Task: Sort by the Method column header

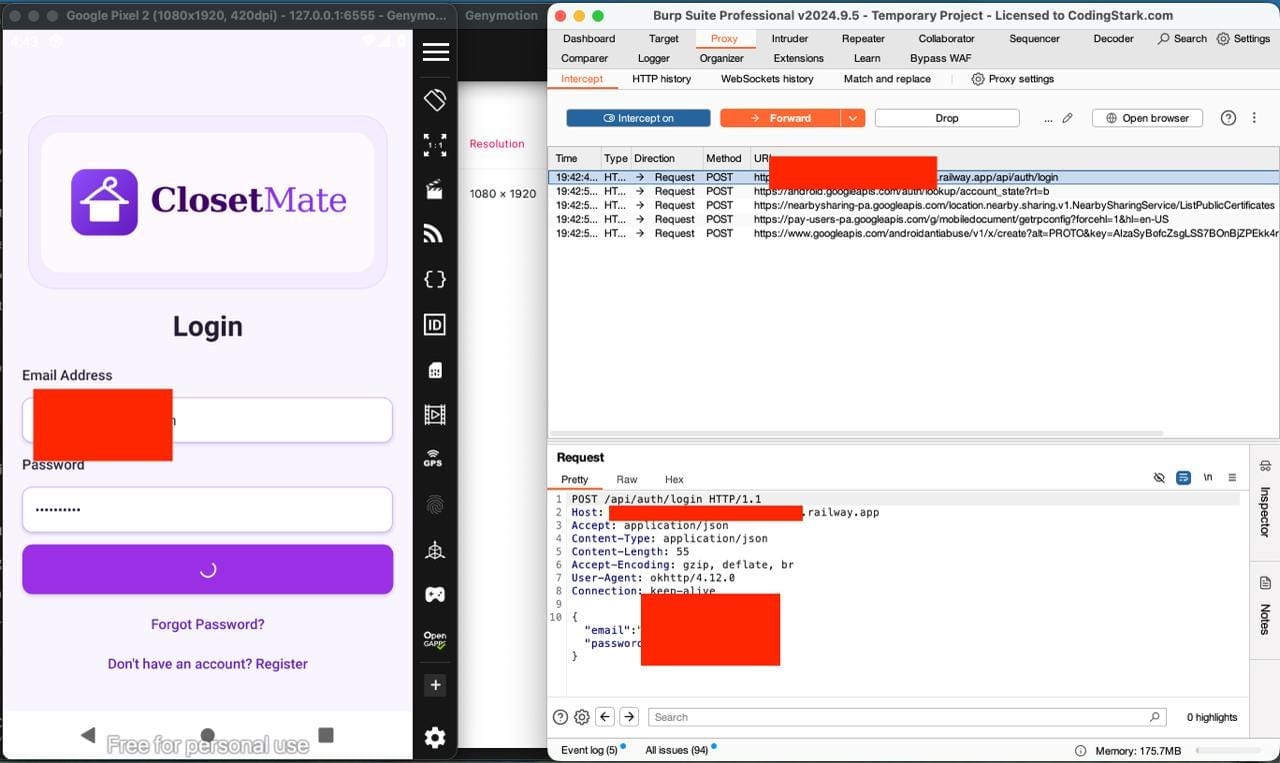Action: click(x=725, y=158)
